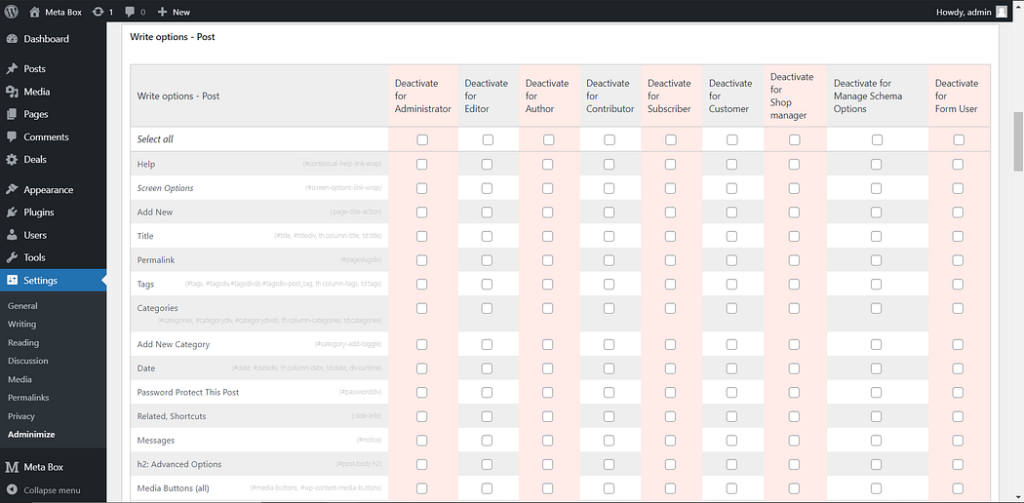Open the General settings link
The height and width of the screenshot is (503, 1024).
click(22, 306)
